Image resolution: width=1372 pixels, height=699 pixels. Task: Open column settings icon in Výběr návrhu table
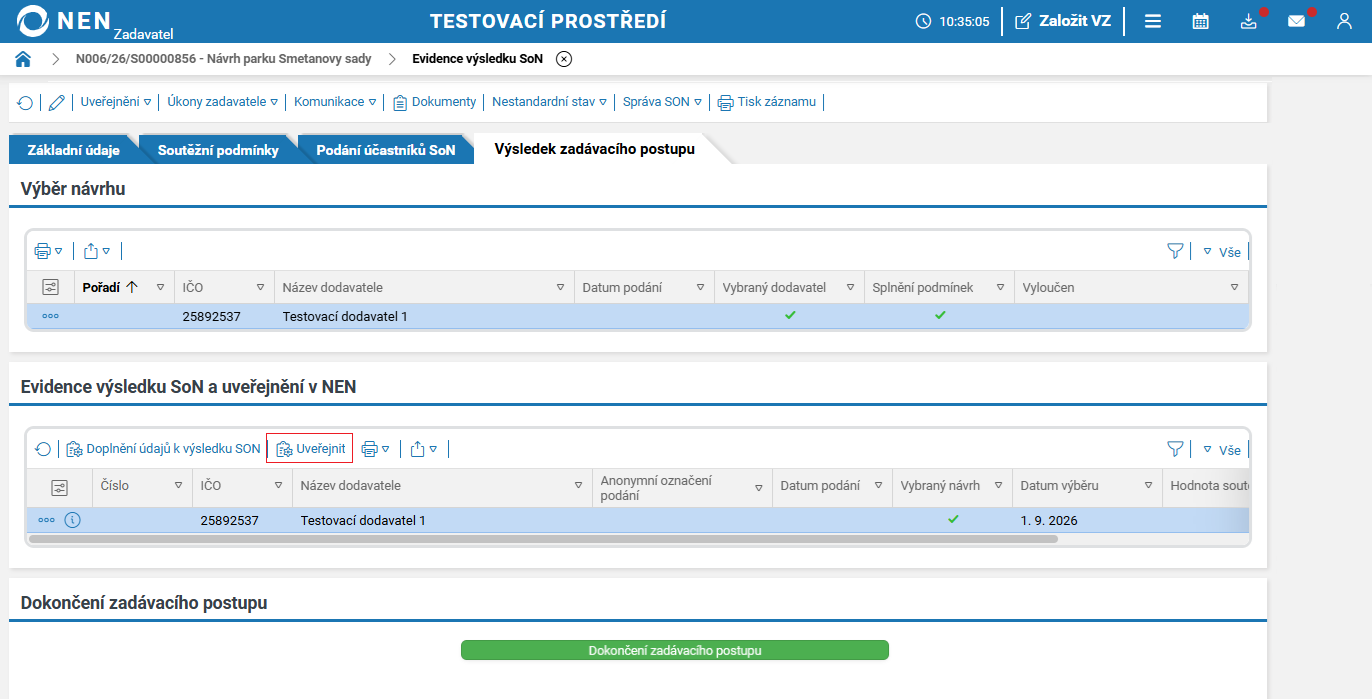coord(51,287)
